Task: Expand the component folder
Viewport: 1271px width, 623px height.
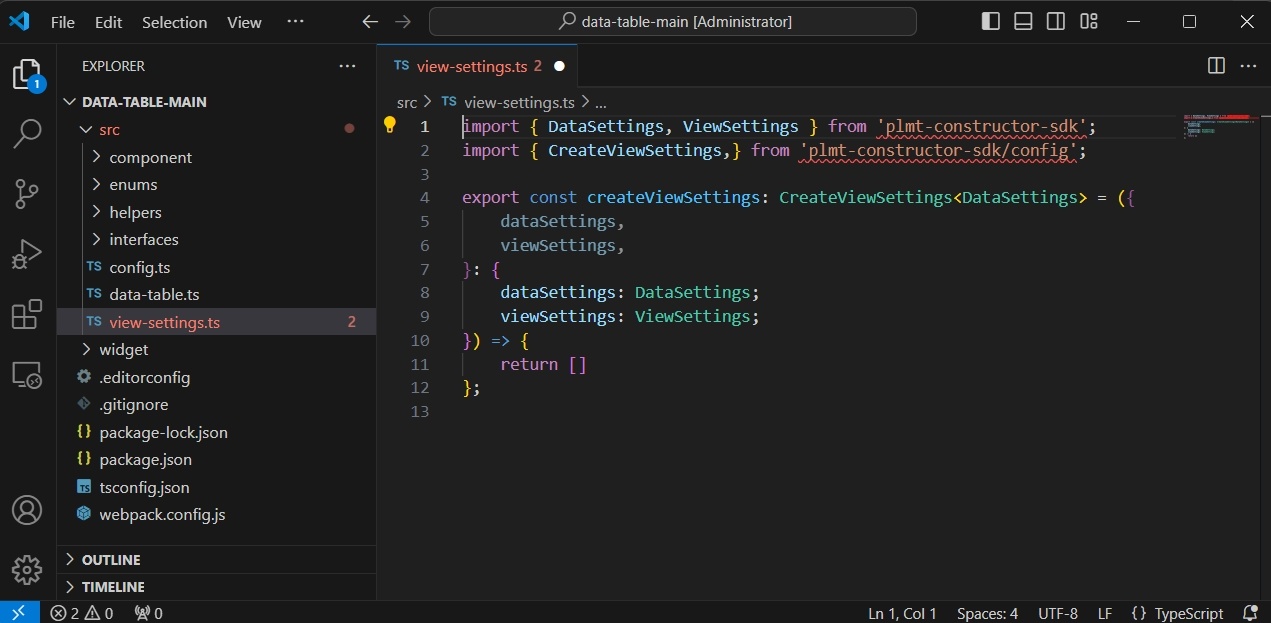Action: [150, 157]
